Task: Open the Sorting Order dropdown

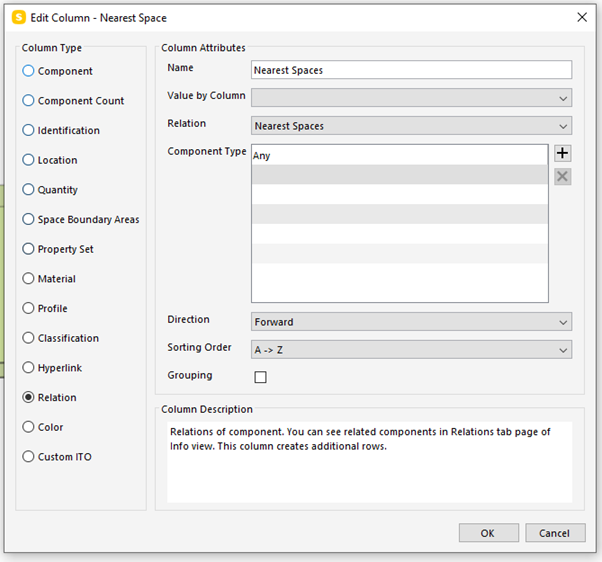Action: (x=411, y=349)
